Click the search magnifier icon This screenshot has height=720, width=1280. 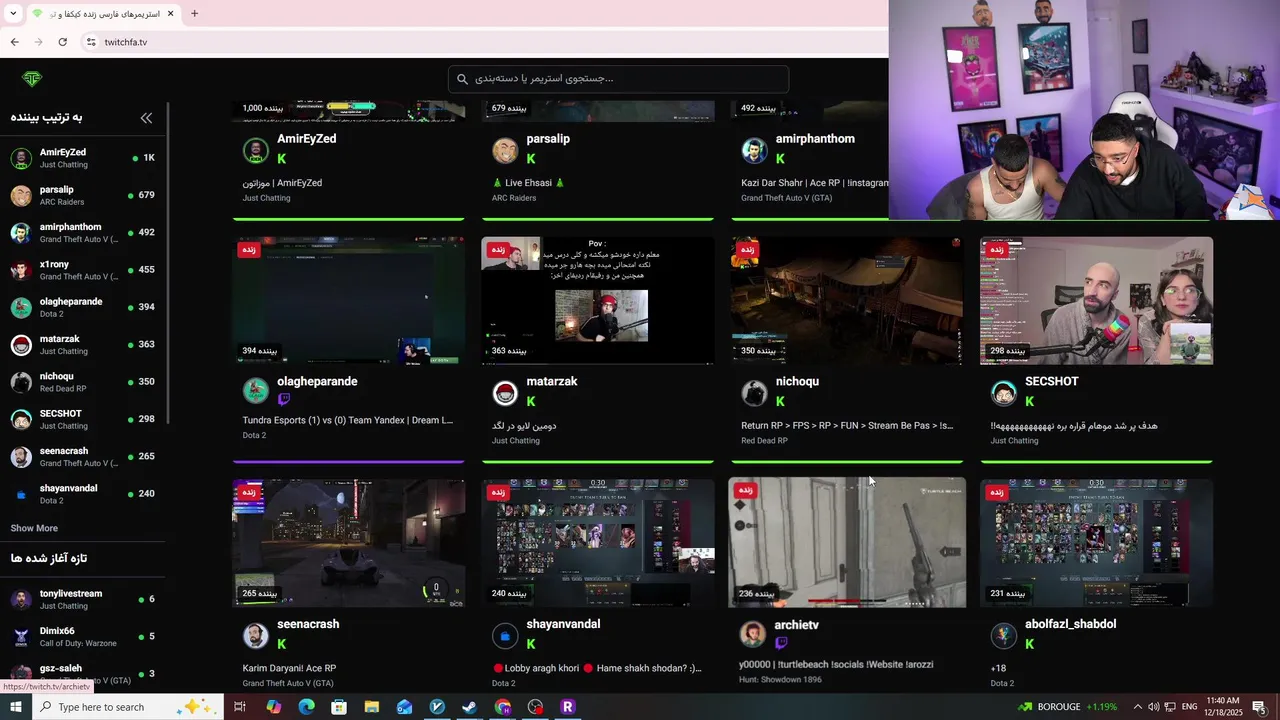coord(462,79)
